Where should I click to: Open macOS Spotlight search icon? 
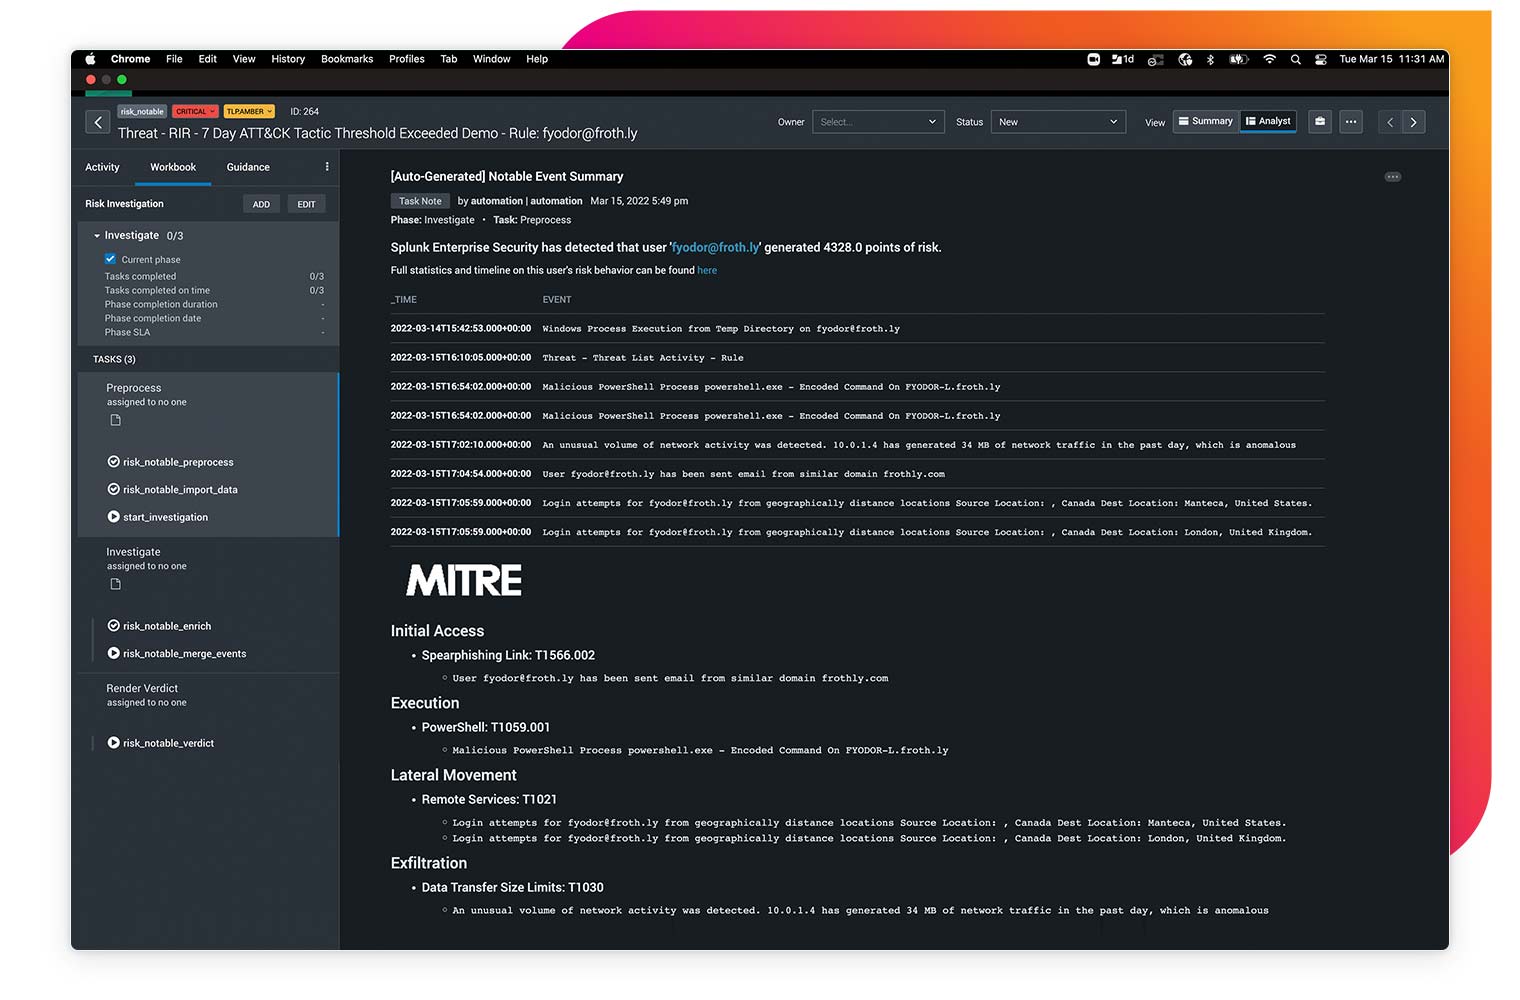tap(1295, 59)
